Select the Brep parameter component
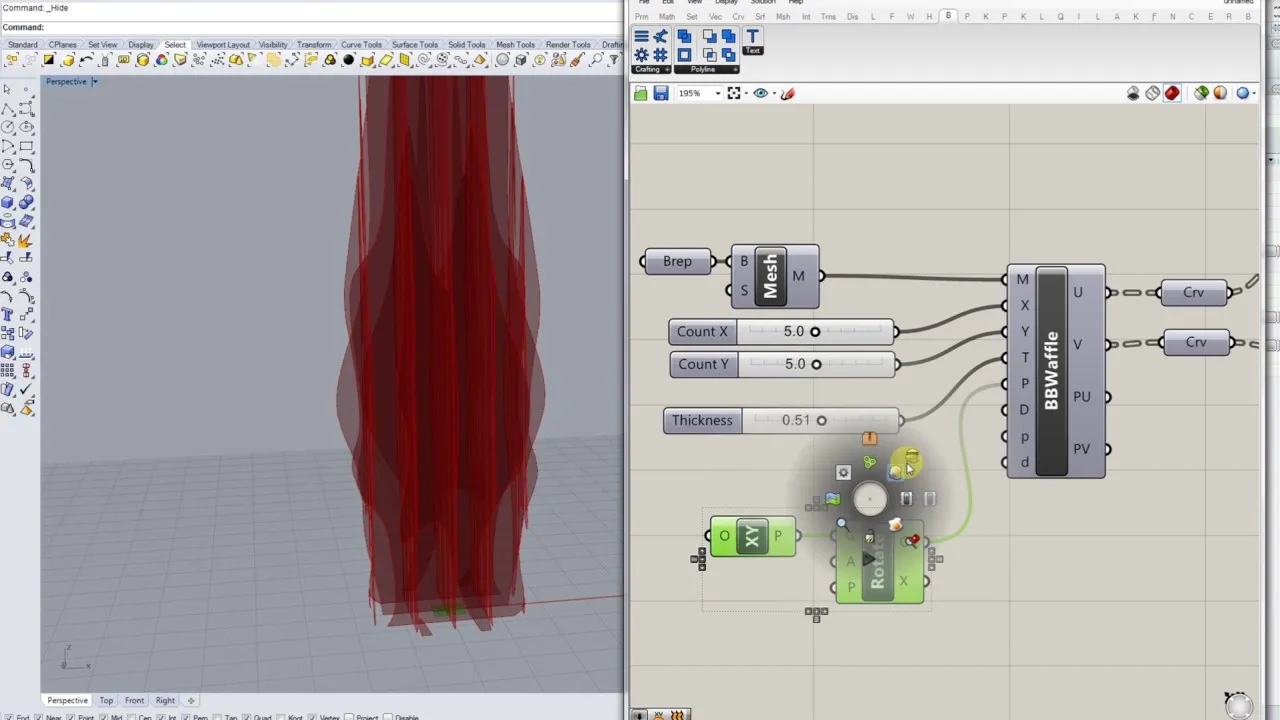The height and width of the screenshot is (720, 1280). [x=677, y=261]
